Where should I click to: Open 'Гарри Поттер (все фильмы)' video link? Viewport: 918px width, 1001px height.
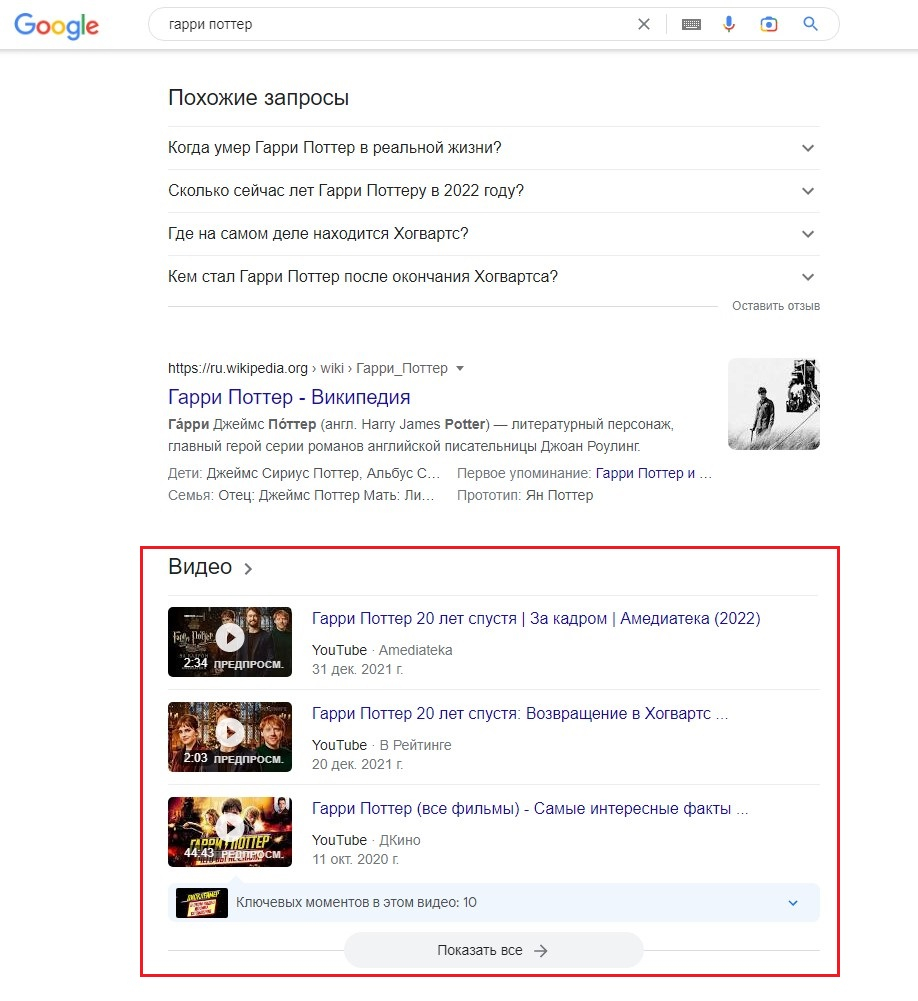click(x=530, y=809)
